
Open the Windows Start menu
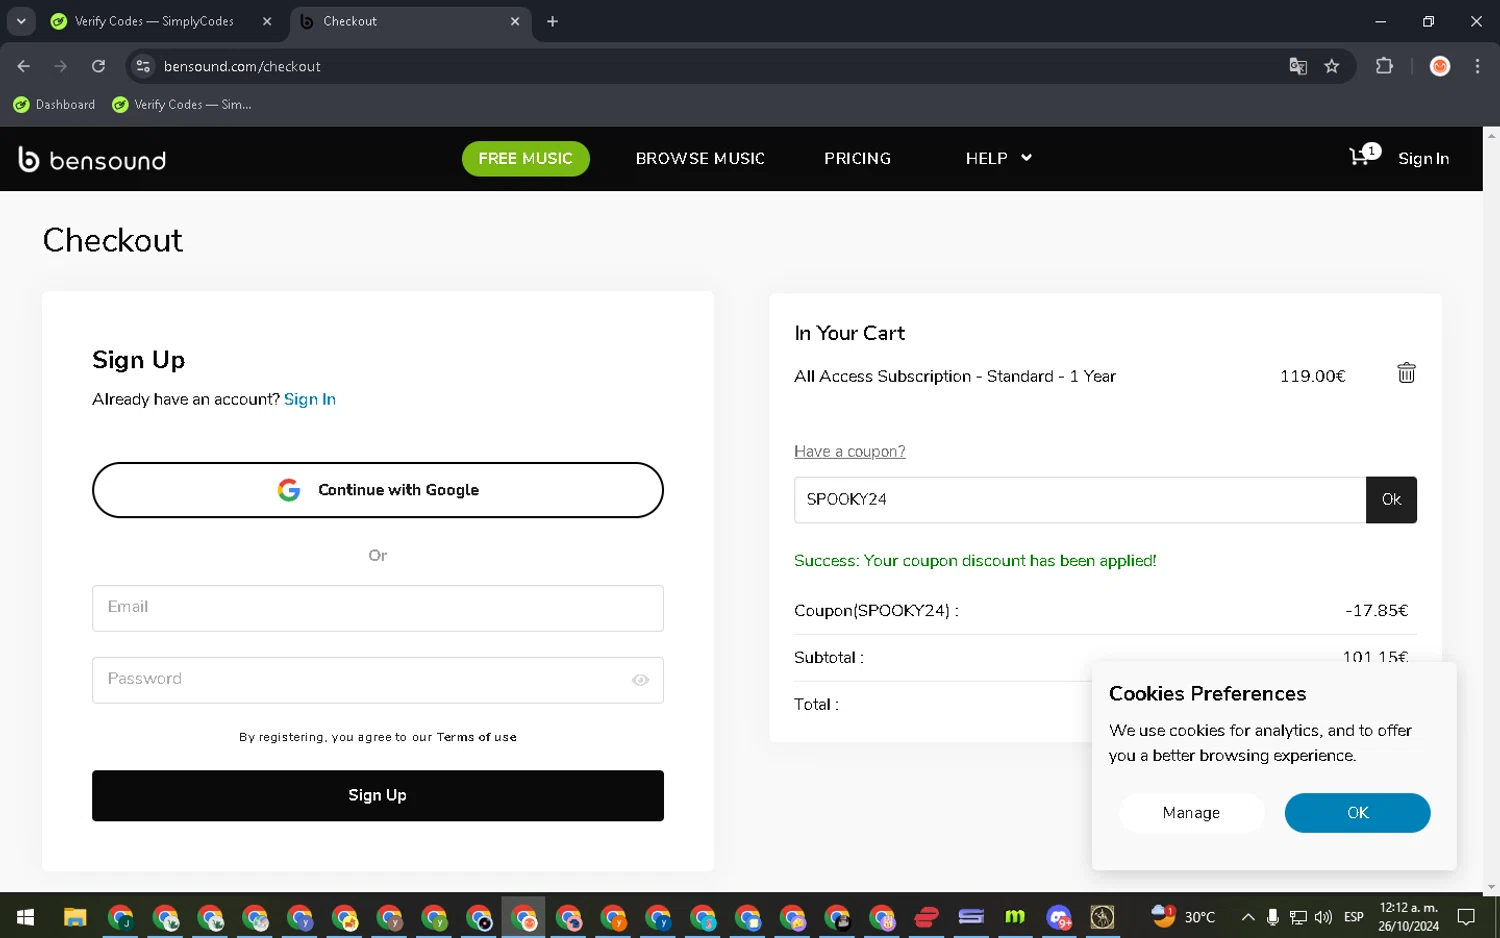[26, 916]
